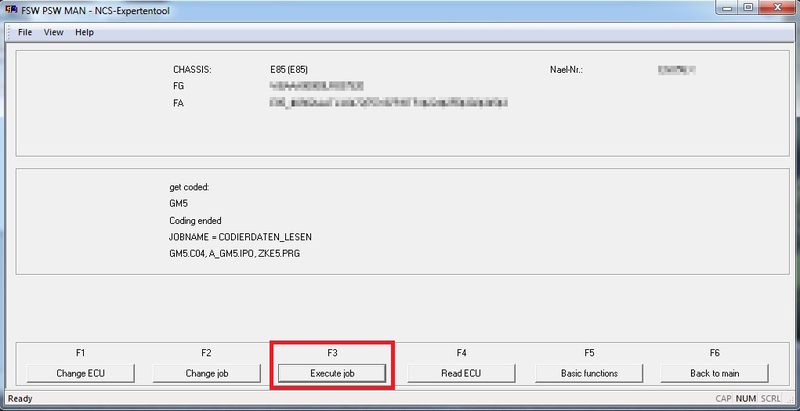Click the Ready status text
Viewport: 800px width, 411px height.
[x=21, y=398]
